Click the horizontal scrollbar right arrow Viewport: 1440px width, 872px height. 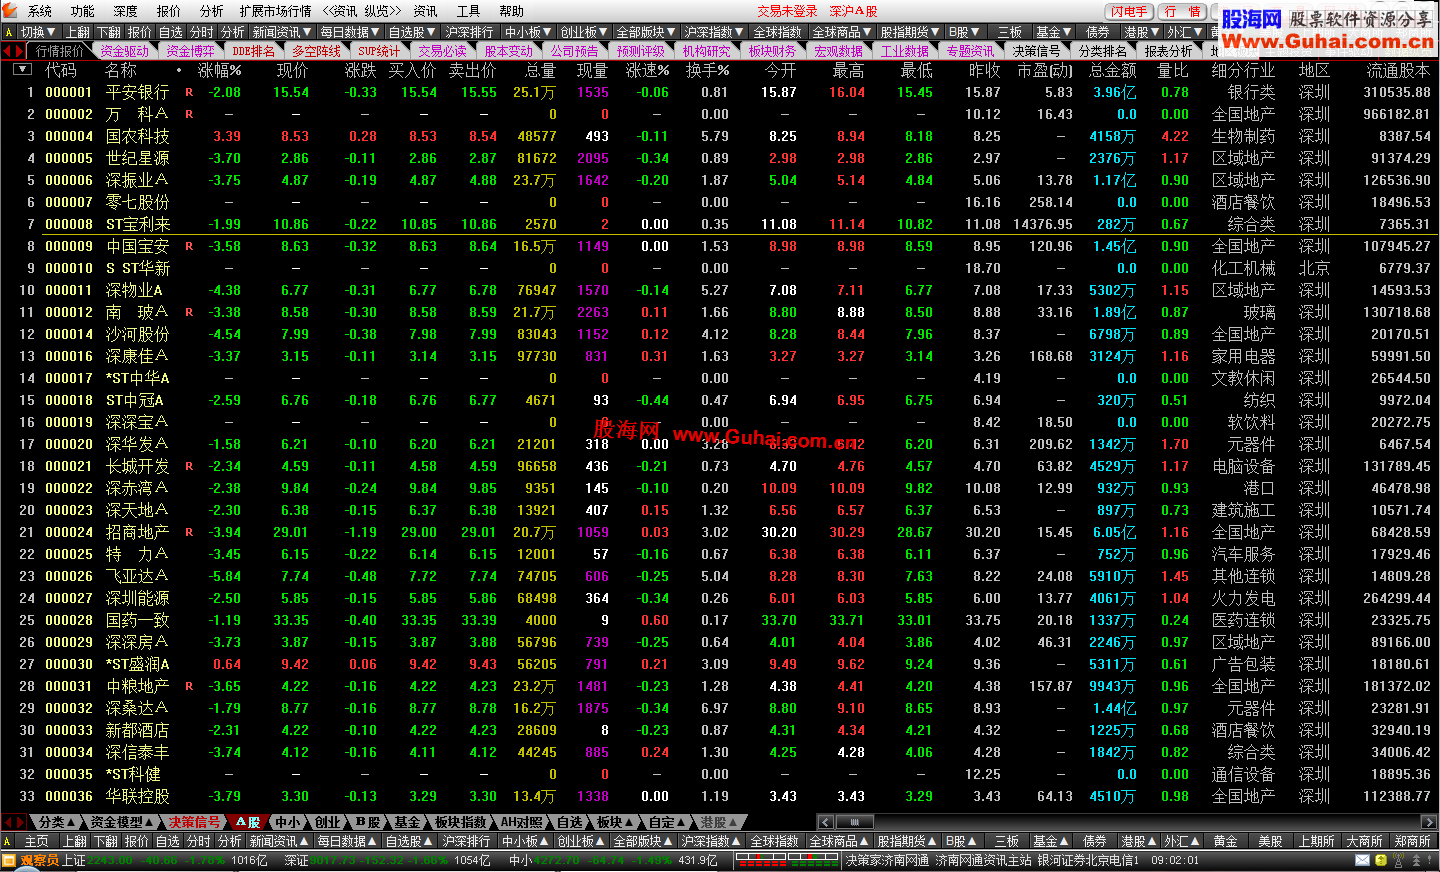(1429, 822)
